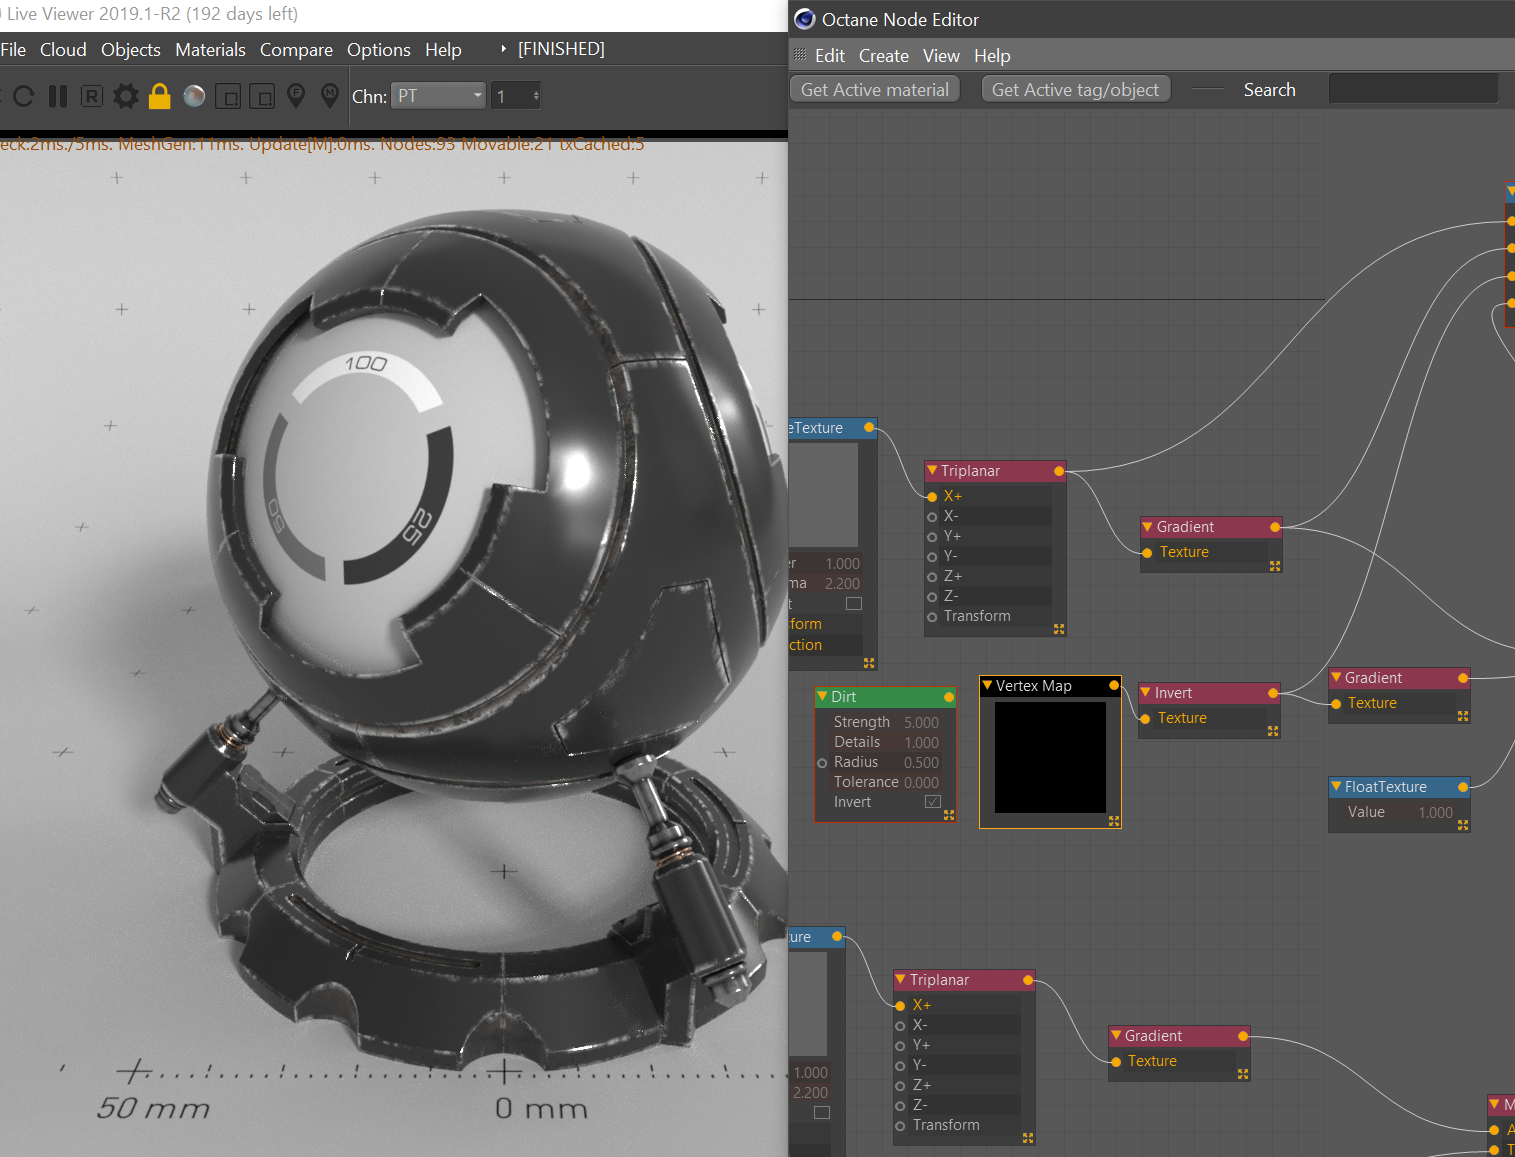Click Z+ input port on upper Triplanar
Screen dimensions: 1515x1157
pyautogui.click(x=932, y=577)
